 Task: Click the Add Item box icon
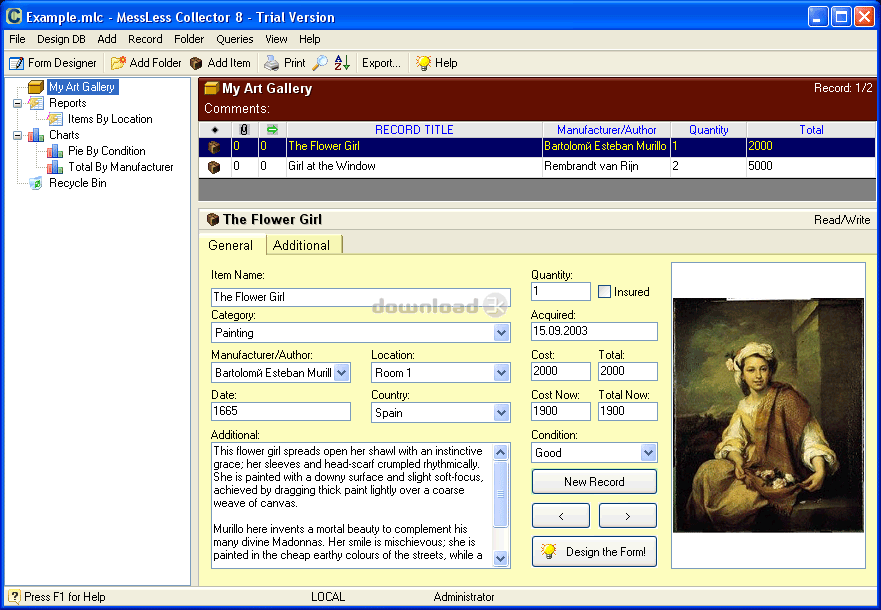point(196,63)
